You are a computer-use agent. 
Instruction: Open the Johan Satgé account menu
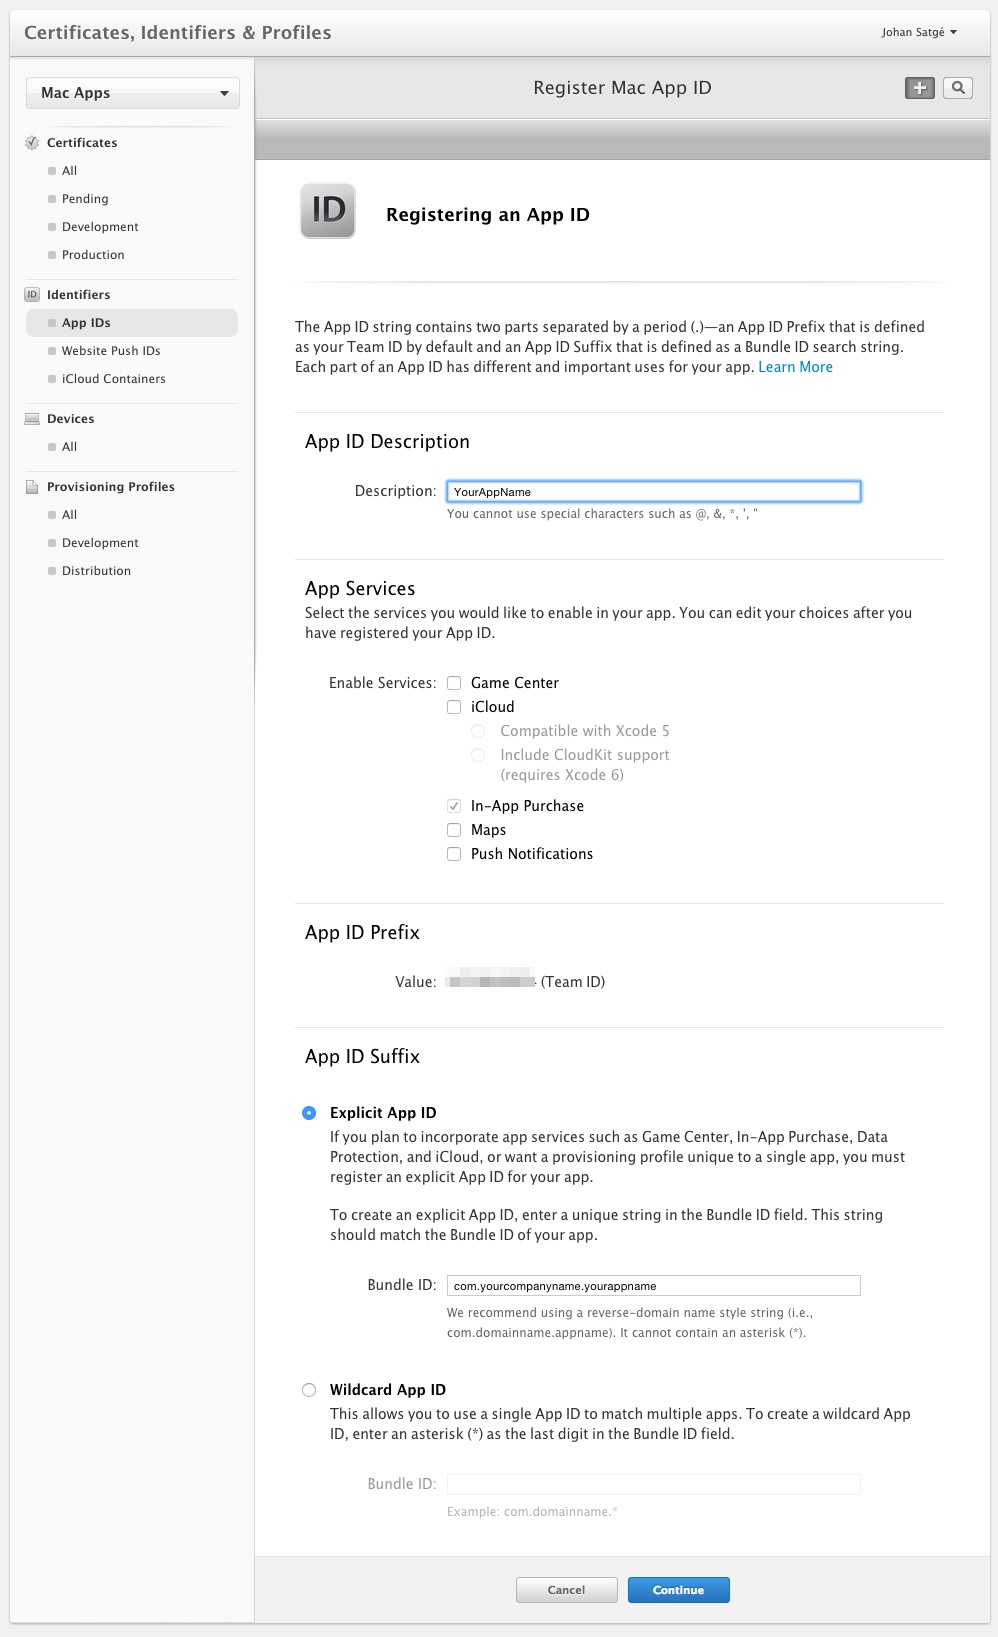[x=918, y=32]
